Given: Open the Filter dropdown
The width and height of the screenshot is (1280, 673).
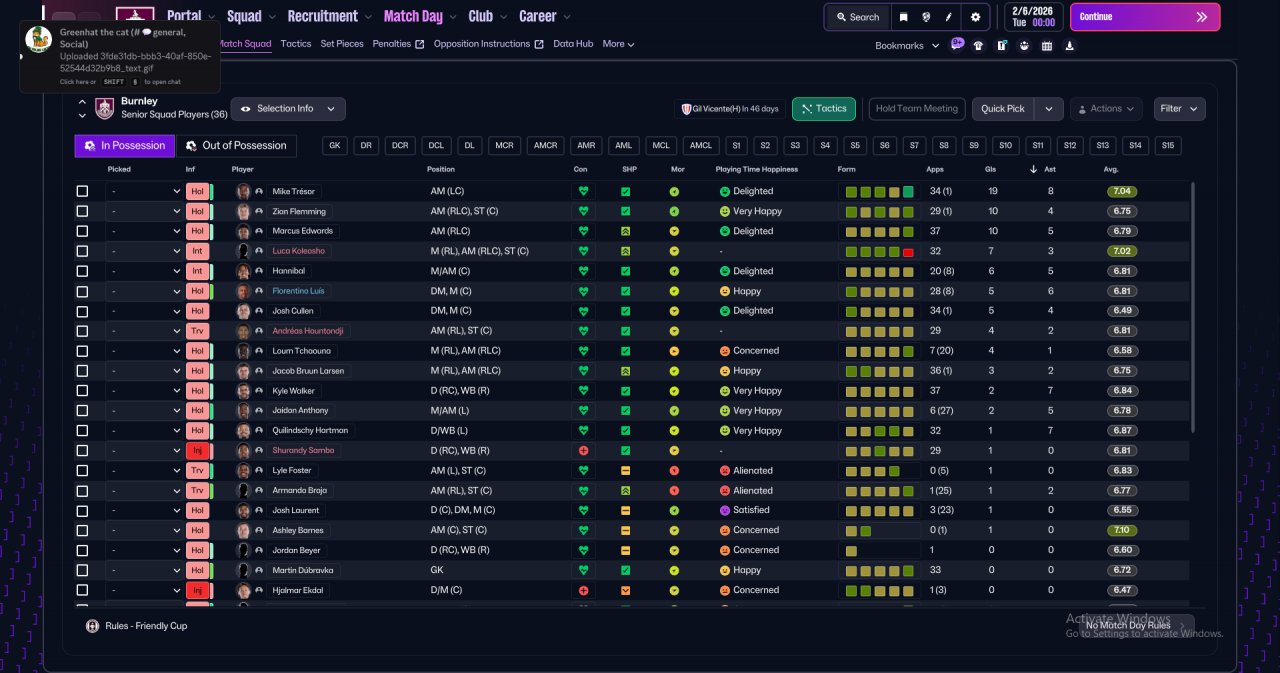Looking at the screenshot, I should click(x=1180, y=109).
